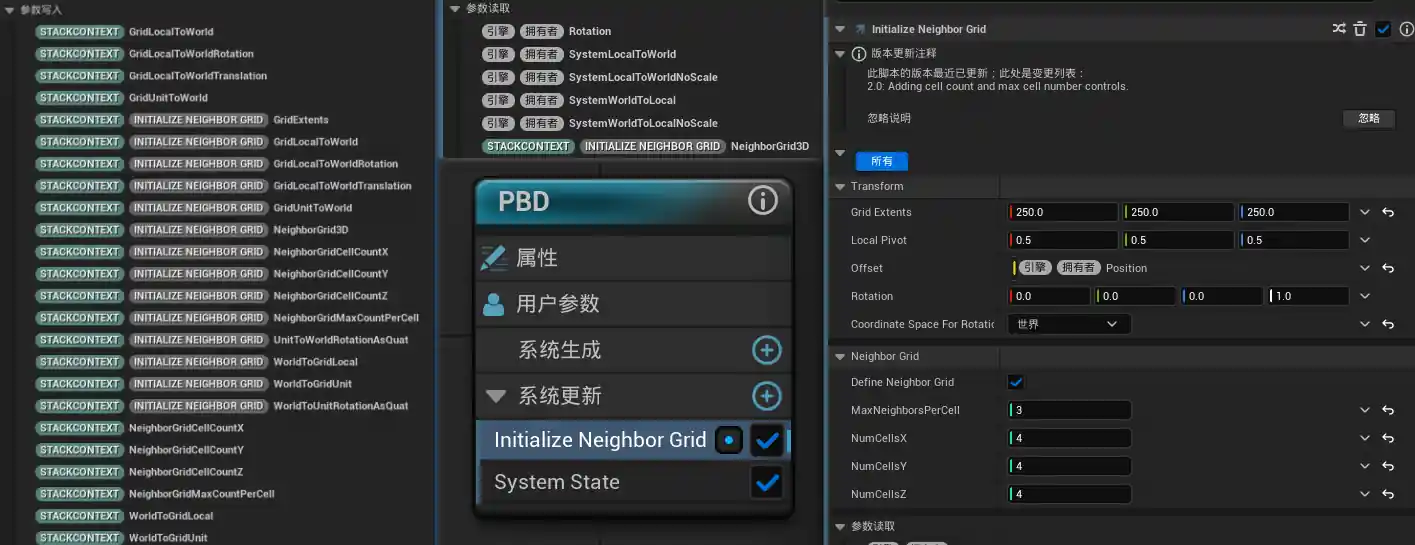The height and width of the screenshot is (545, 1415).
Task: Click the 忽略 button to dismiss the note
Action: (x=1368, y=118)
